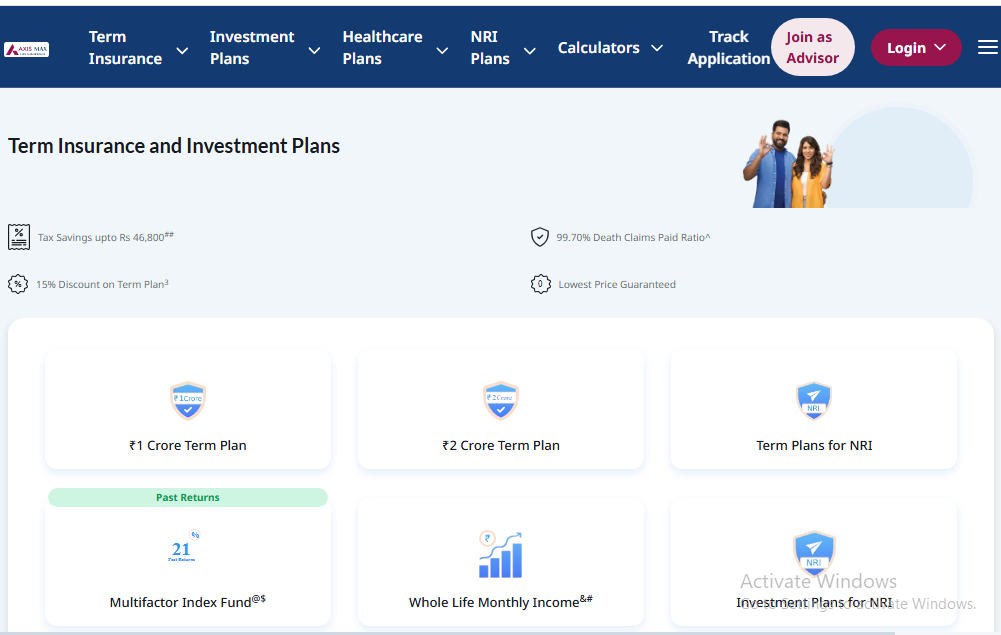
Task: Click the ₹1 Crore shield icon
Action: (188, 401)
